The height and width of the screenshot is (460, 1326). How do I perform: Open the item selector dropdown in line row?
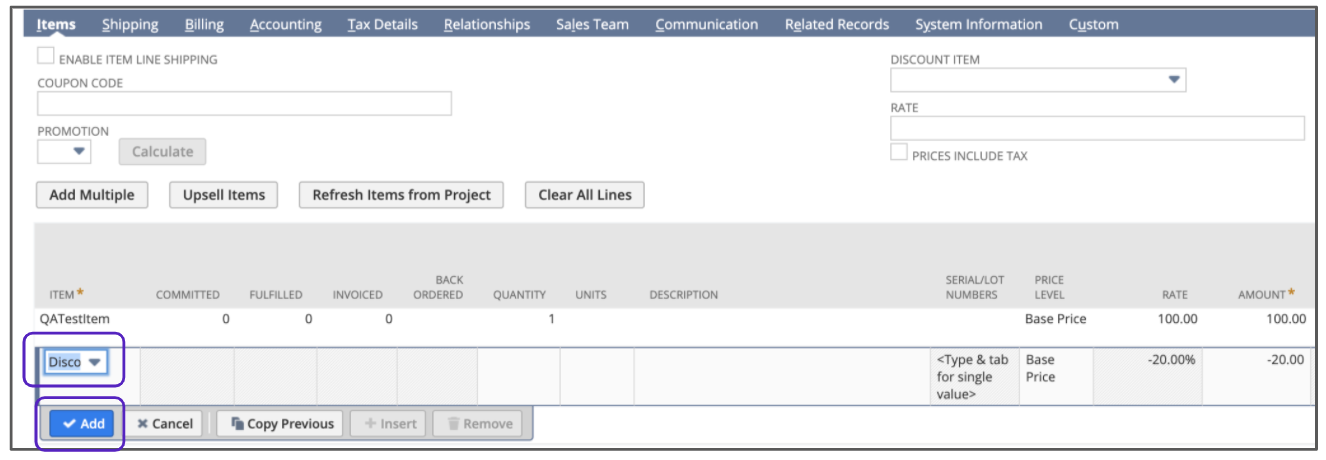click(x=95, y=362)
